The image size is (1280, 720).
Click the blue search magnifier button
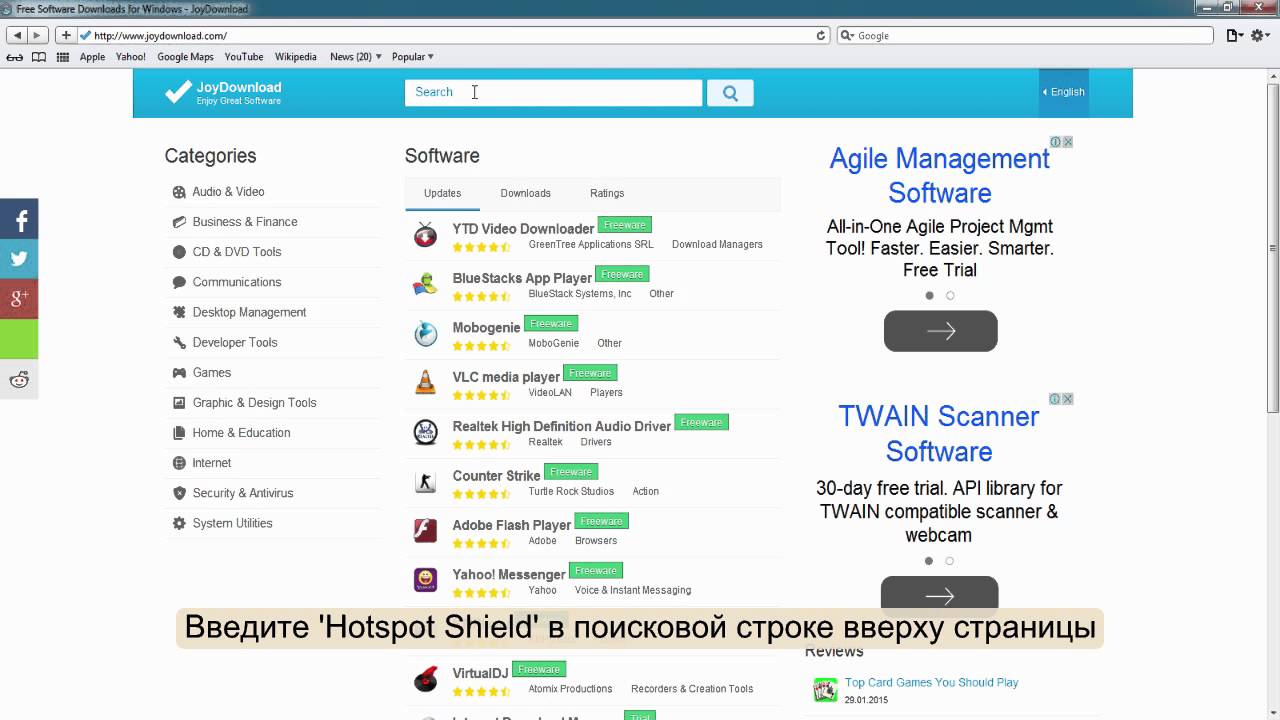[730, 93]
